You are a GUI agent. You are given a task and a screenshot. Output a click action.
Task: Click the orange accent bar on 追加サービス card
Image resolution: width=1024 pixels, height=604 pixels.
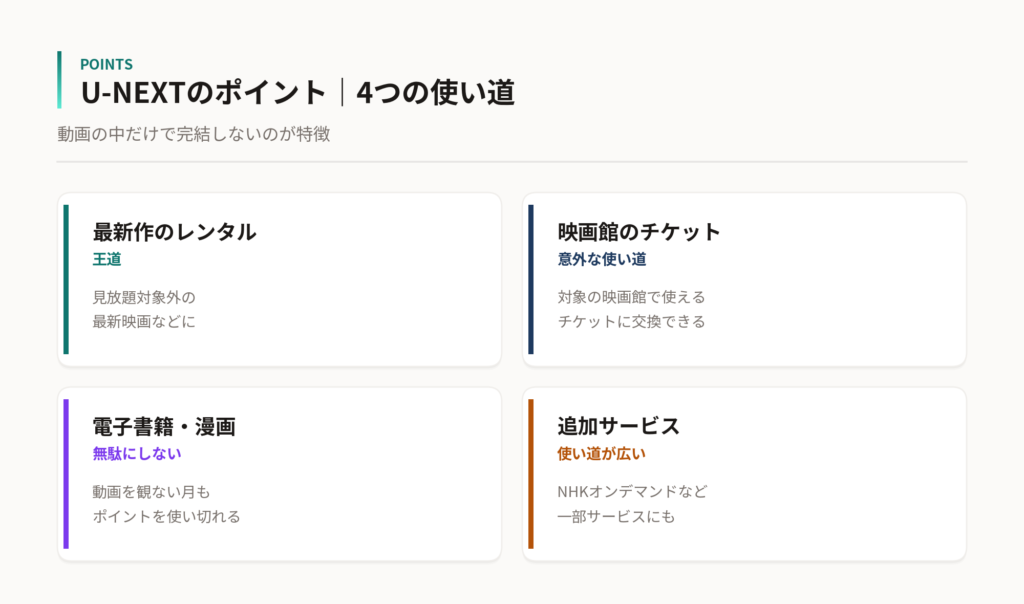pyautogui.click(x=531, y=474)
